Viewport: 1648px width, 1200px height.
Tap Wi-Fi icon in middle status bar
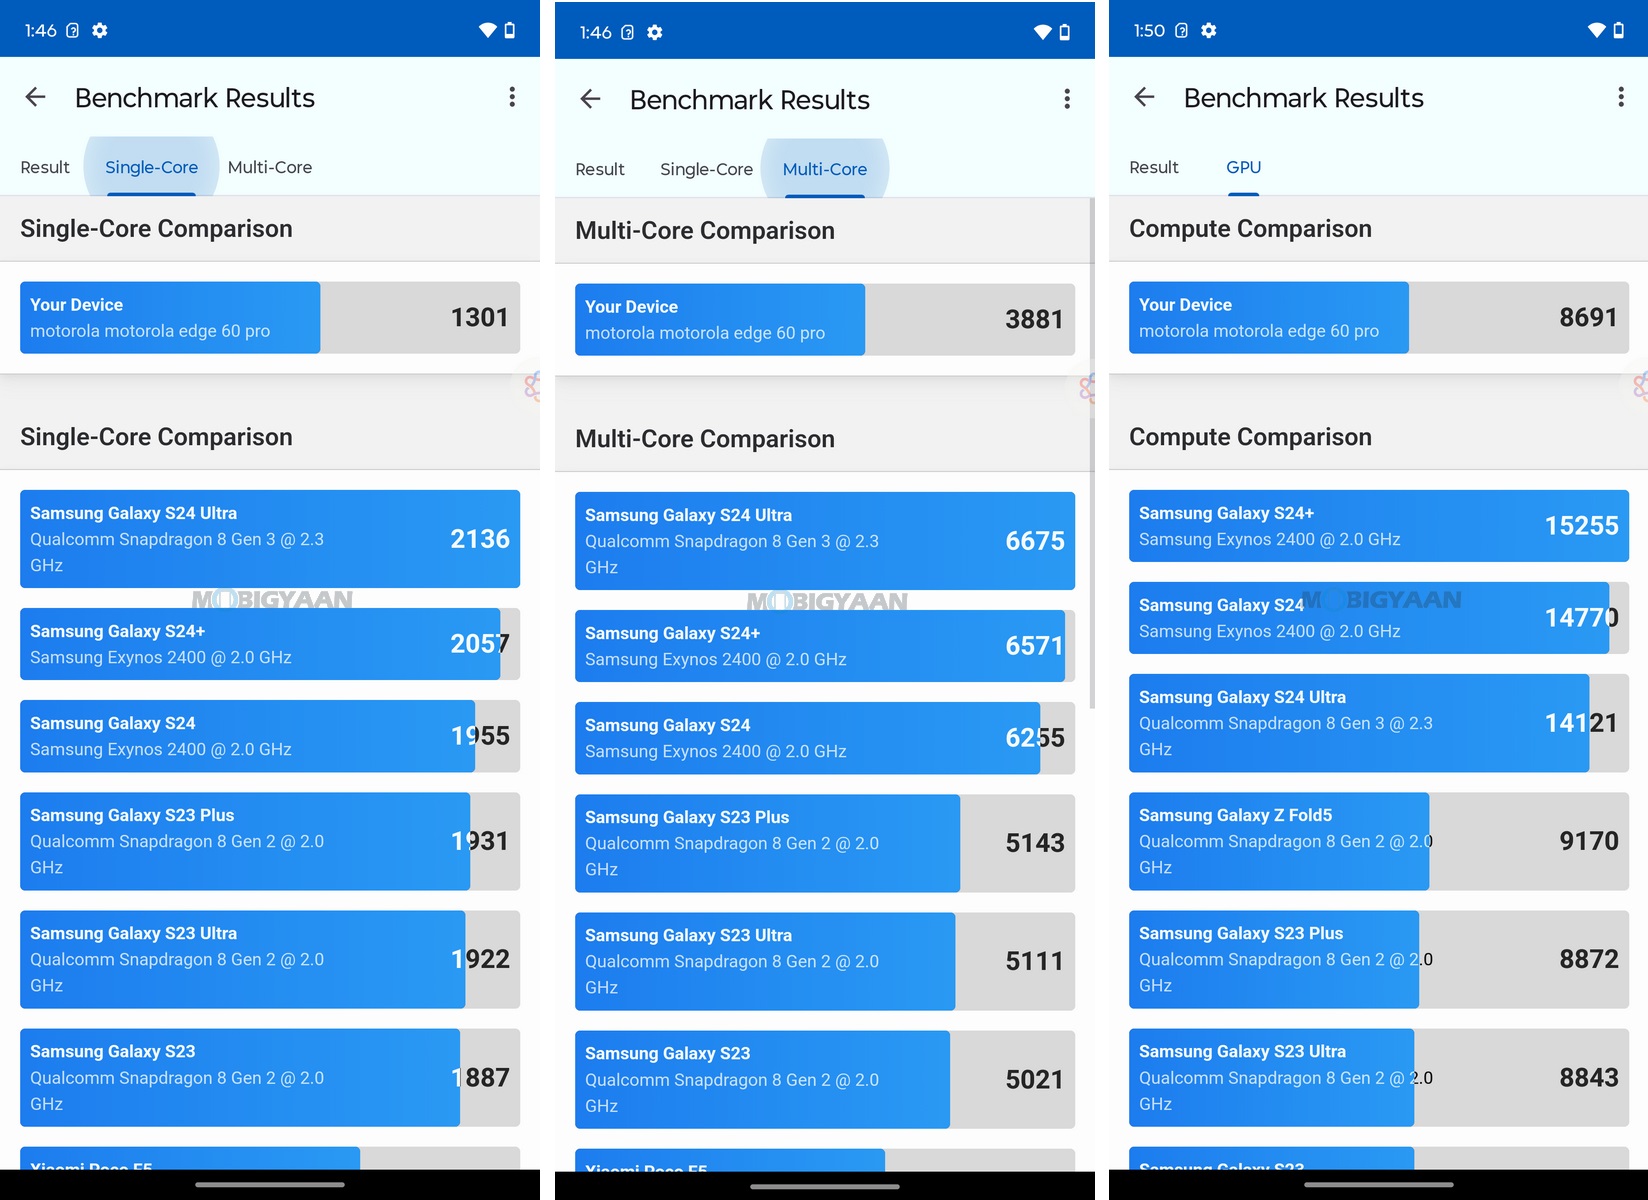(x=1043, y=33)
